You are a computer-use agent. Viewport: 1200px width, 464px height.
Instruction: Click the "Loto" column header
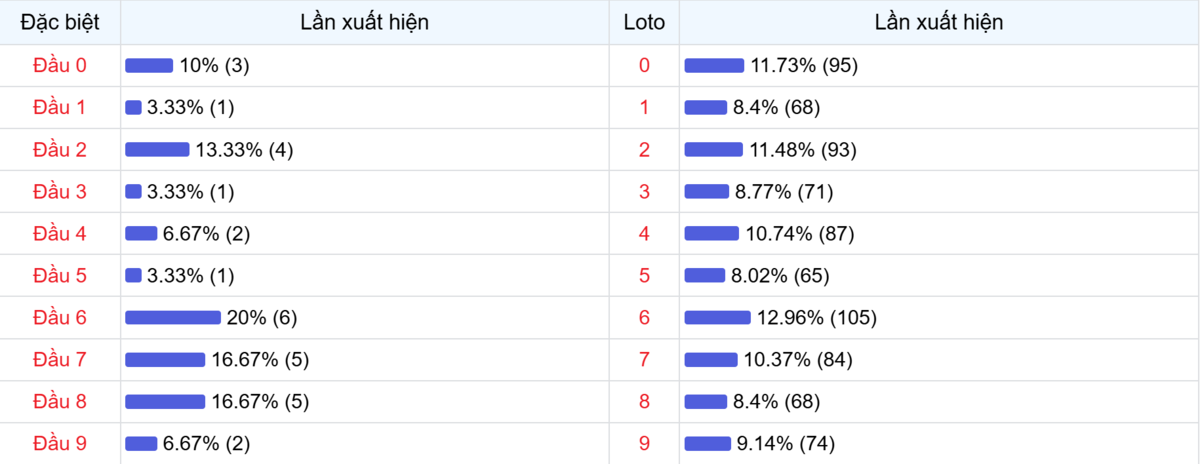[644, 22]
